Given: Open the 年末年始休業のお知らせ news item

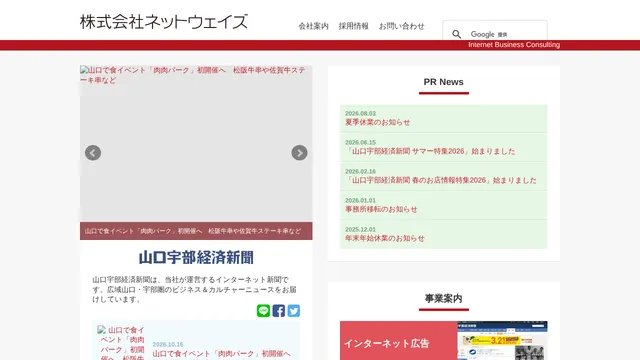Looking at the screenshot, I should pos(384,238).
